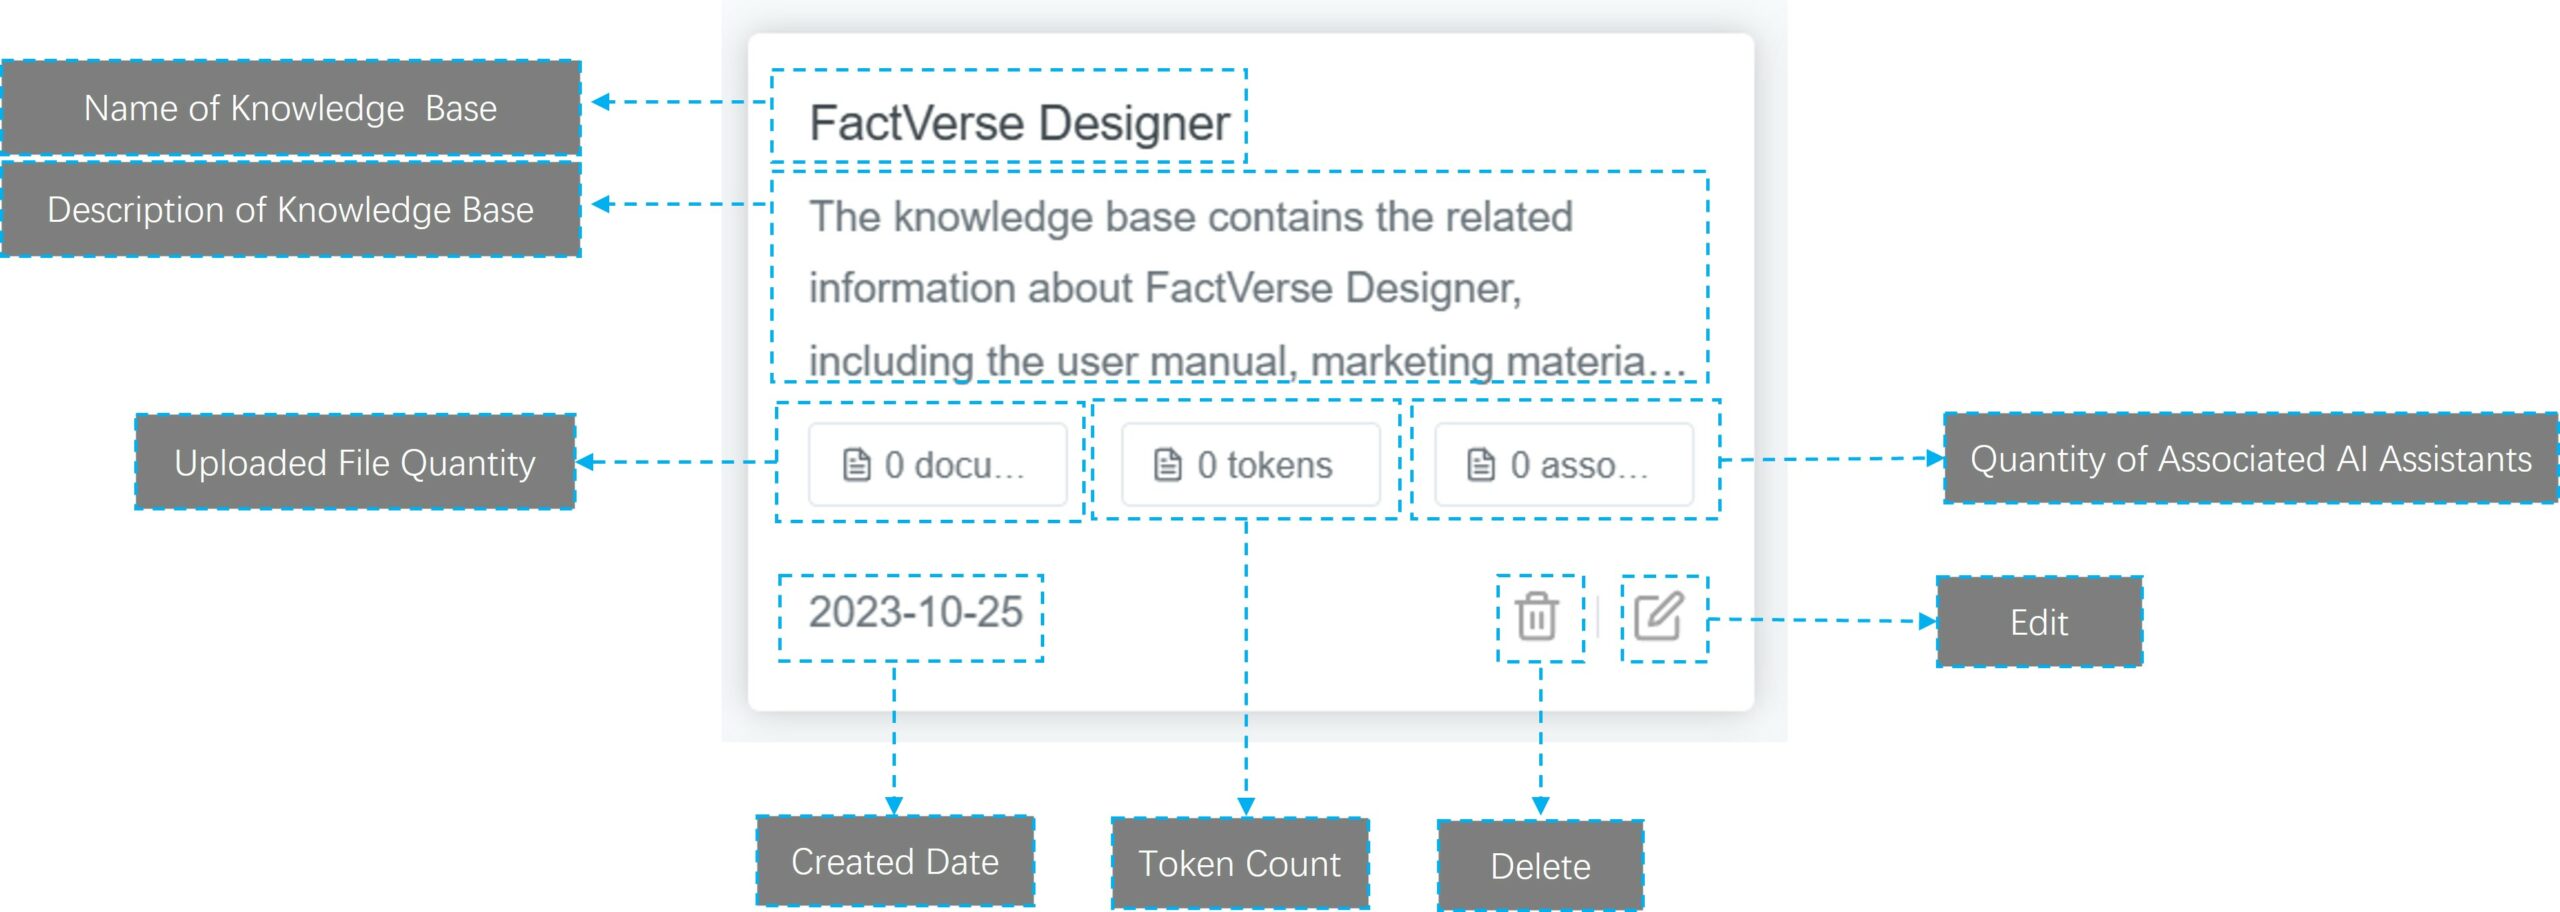Click the gray 'Edit' label box

(x=2039, y=622)
